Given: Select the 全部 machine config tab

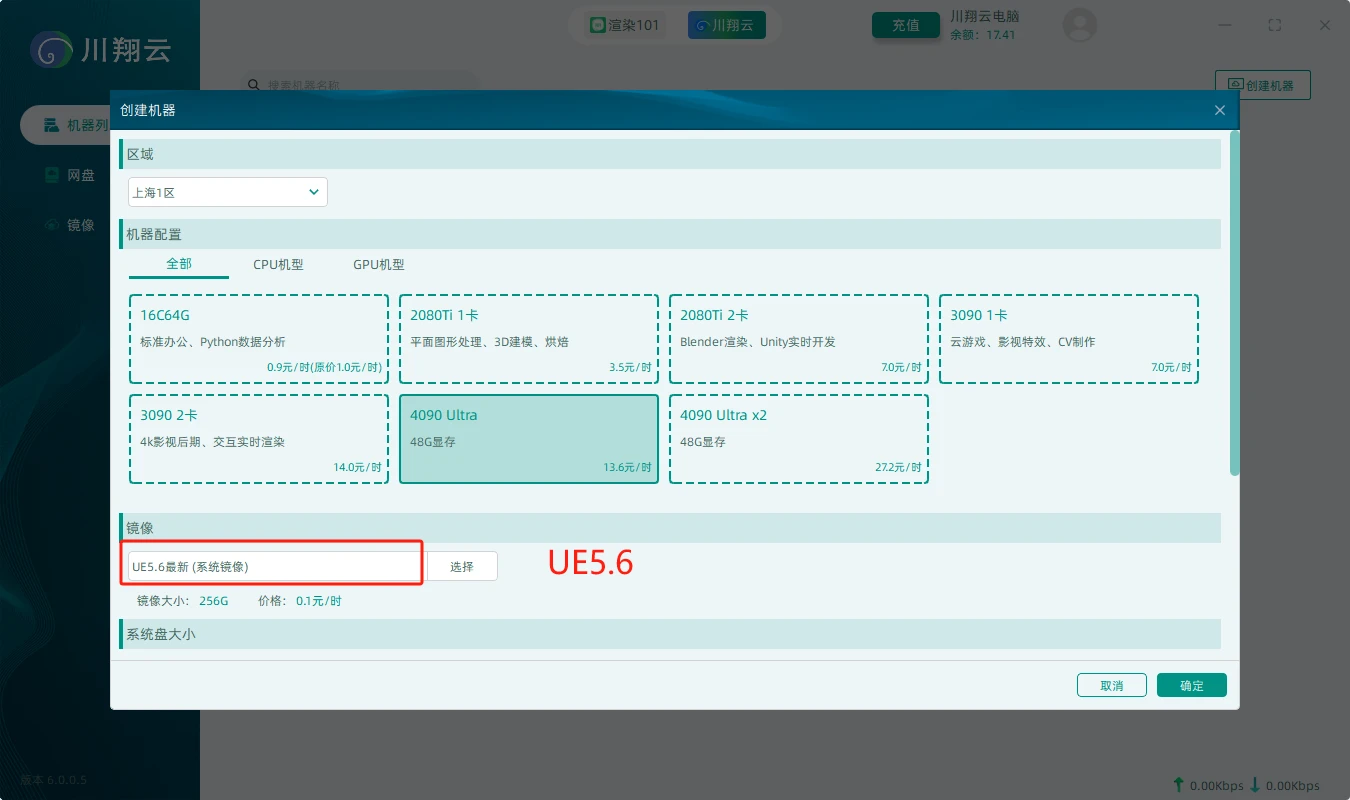Looking at the screenshot, I should click(179, 265).
